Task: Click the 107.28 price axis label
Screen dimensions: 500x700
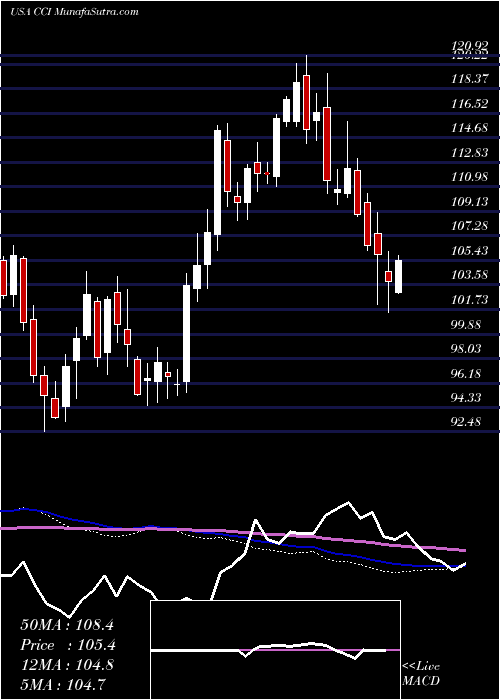Action: 469,226
